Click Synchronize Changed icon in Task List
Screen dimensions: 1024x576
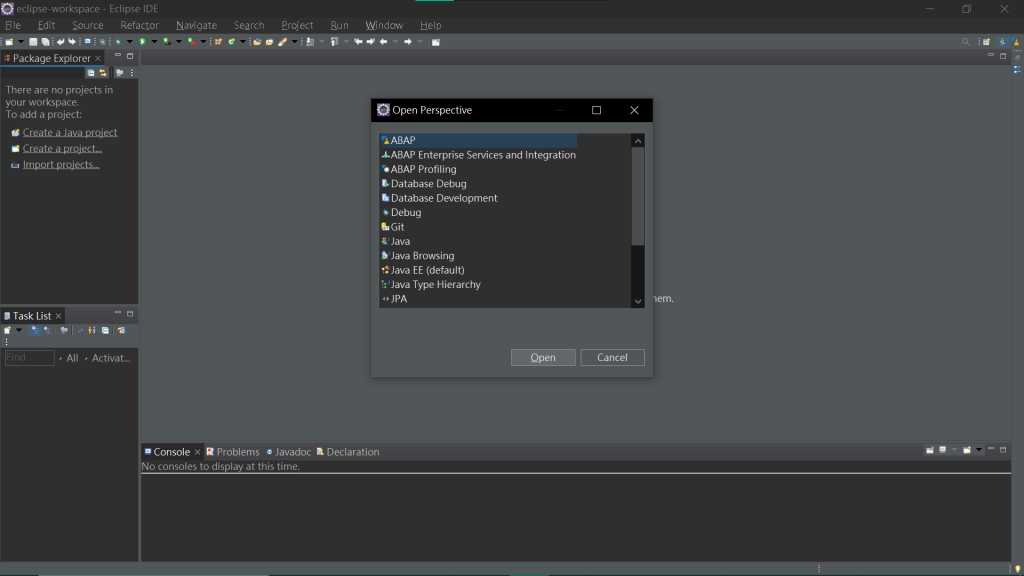pyautogui.click(x=121, y=330)
